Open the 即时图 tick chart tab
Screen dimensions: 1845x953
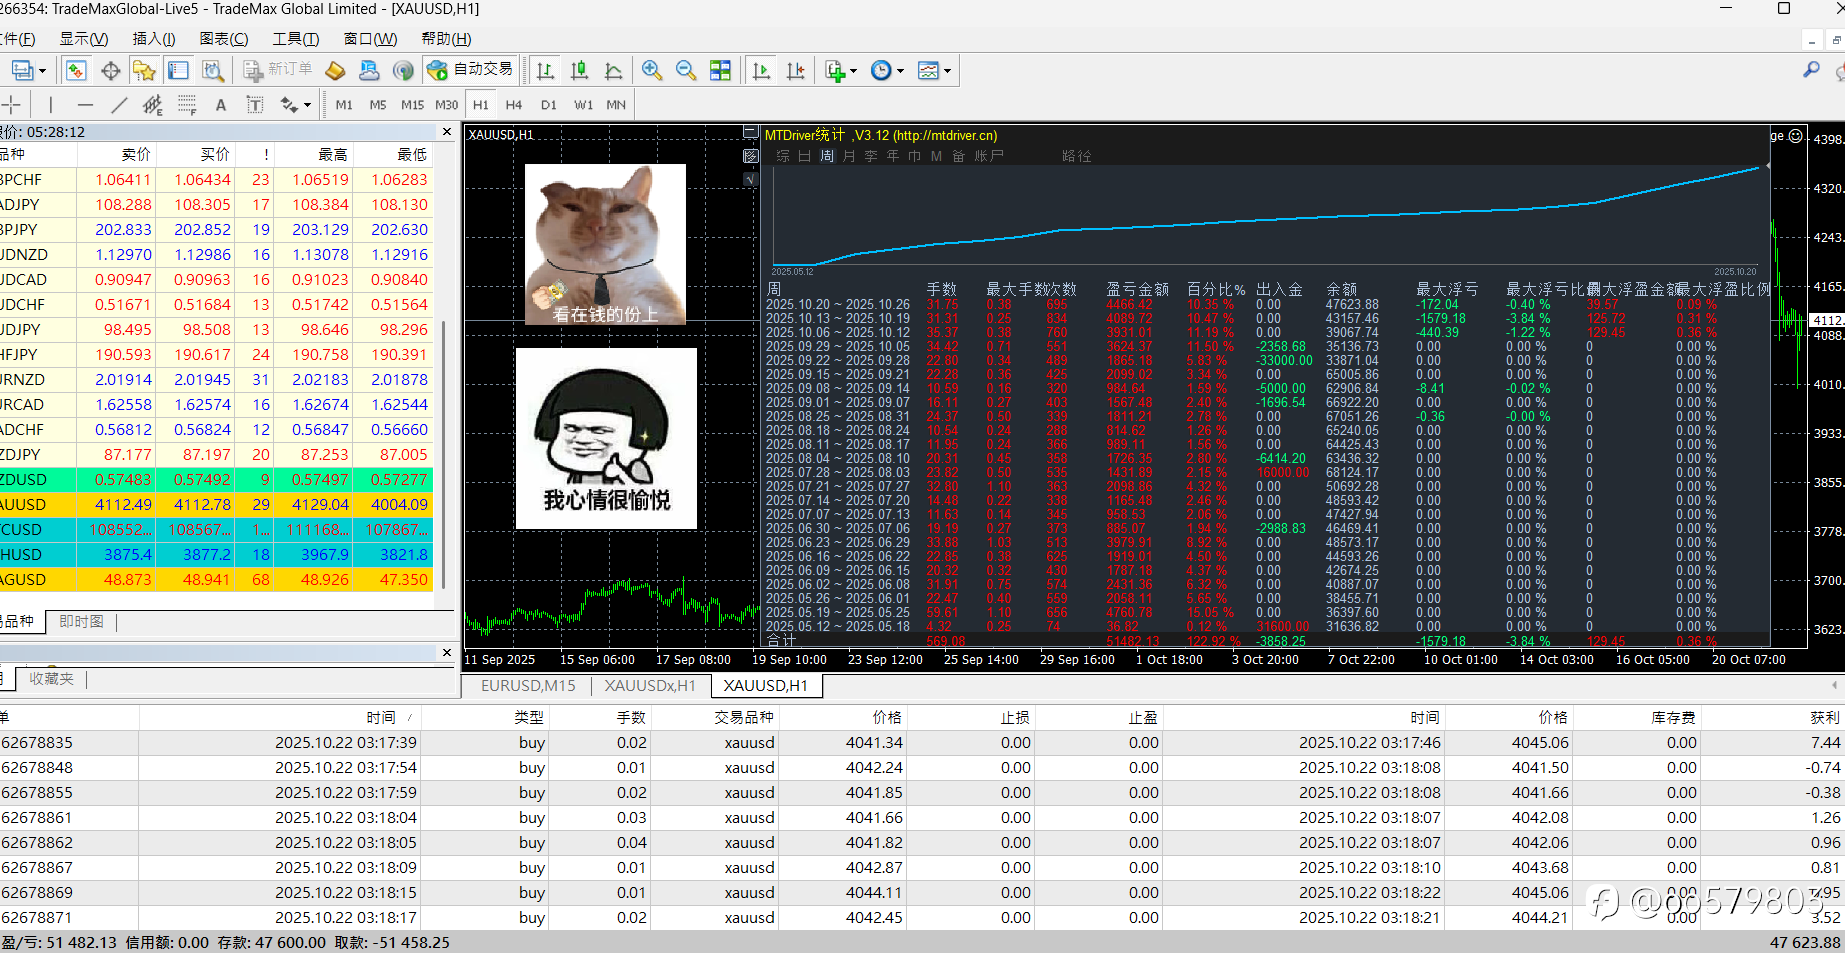point(81,622)
